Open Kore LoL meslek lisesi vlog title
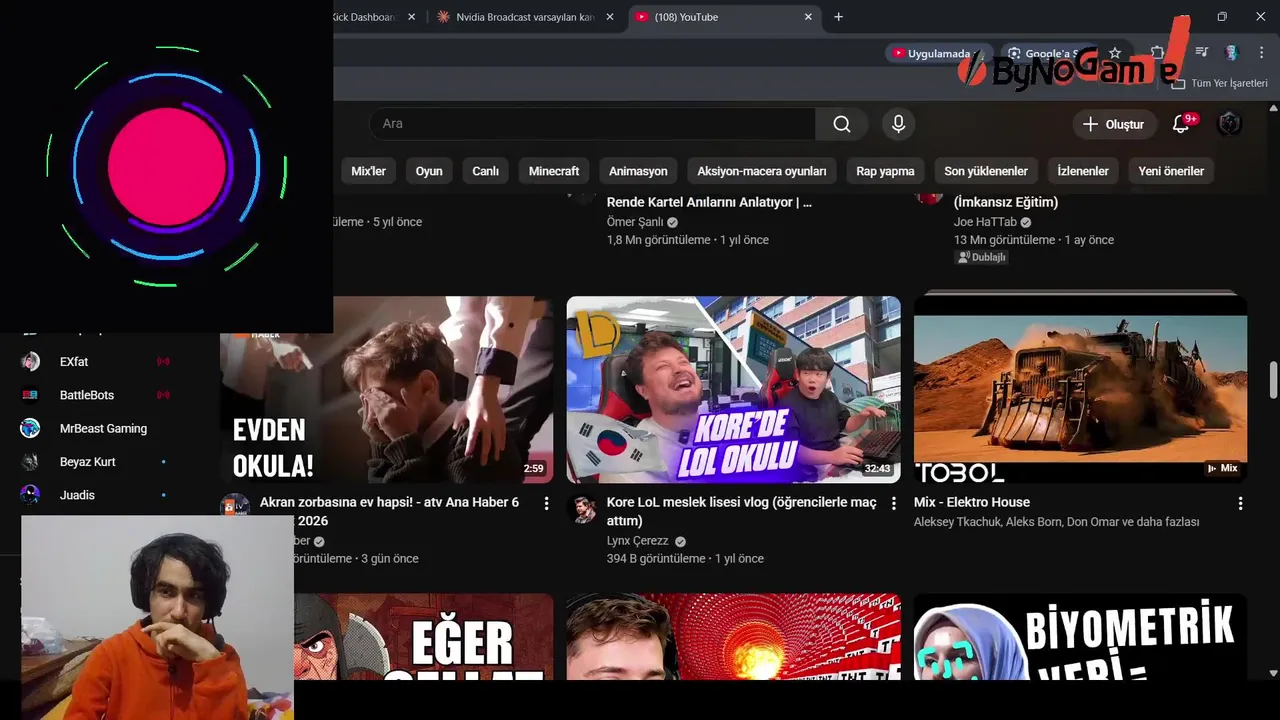 click(x=741, y=511)
